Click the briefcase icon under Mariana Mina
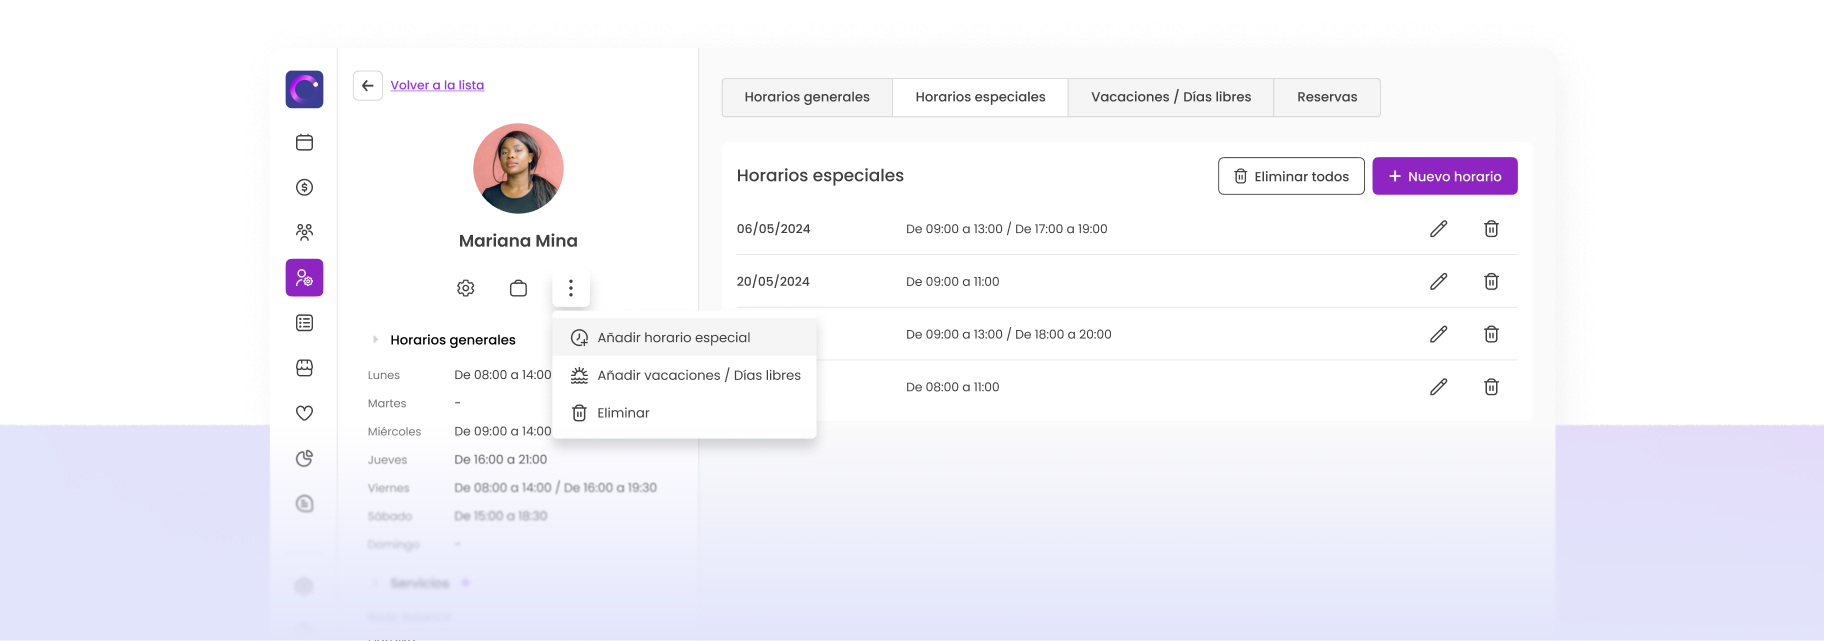Image resolution: width=1824 pixels, height=641 pixels. point(518,288)
